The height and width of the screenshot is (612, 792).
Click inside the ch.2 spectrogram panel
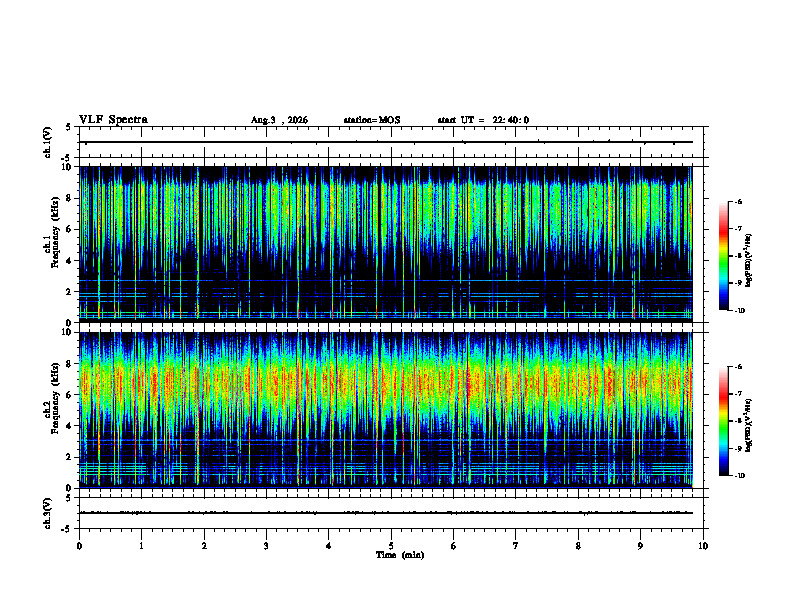pos(386,410)
